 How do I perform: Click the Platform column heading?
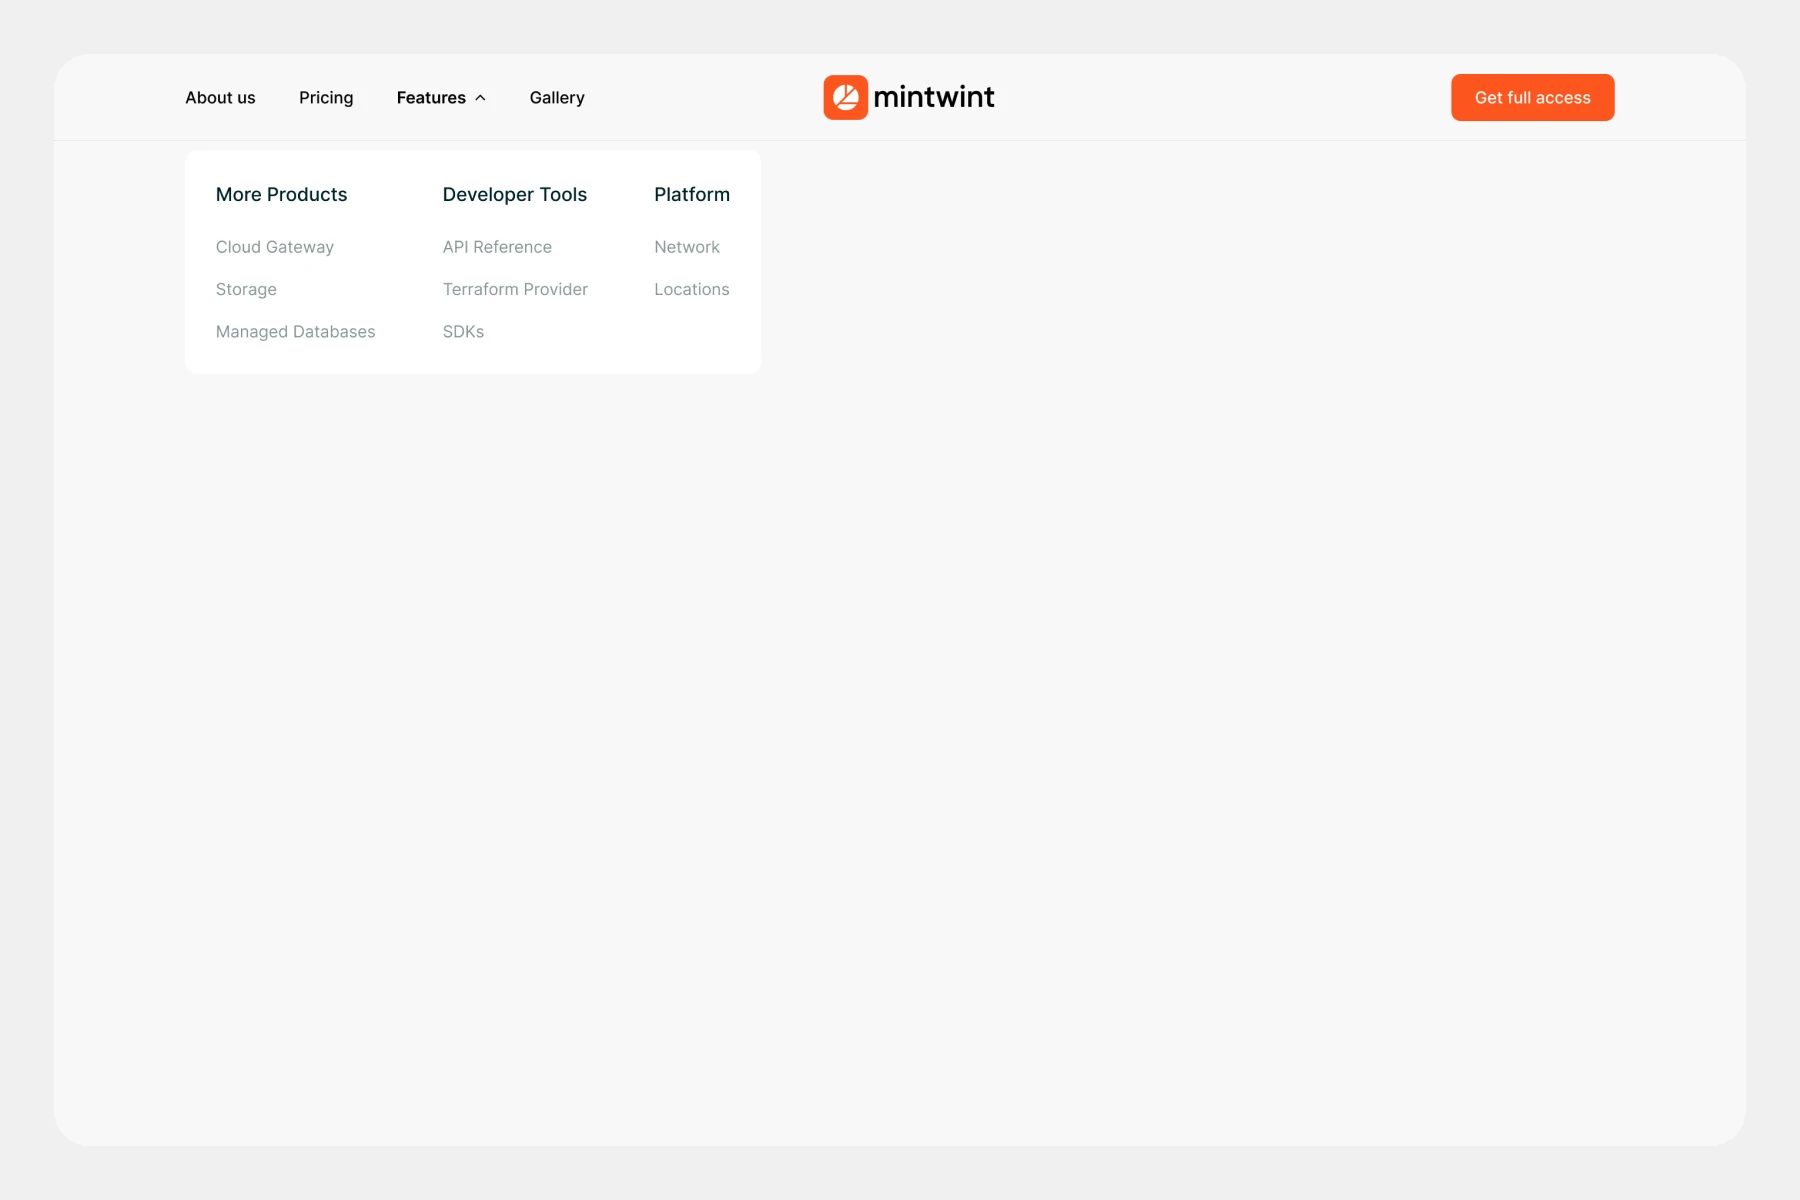coord(692,195)
